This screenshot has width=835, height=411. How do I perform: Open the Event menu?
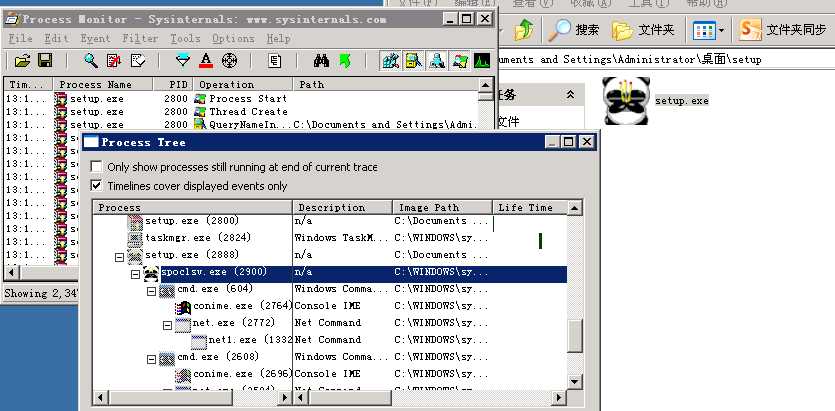(x=95, y=38)
